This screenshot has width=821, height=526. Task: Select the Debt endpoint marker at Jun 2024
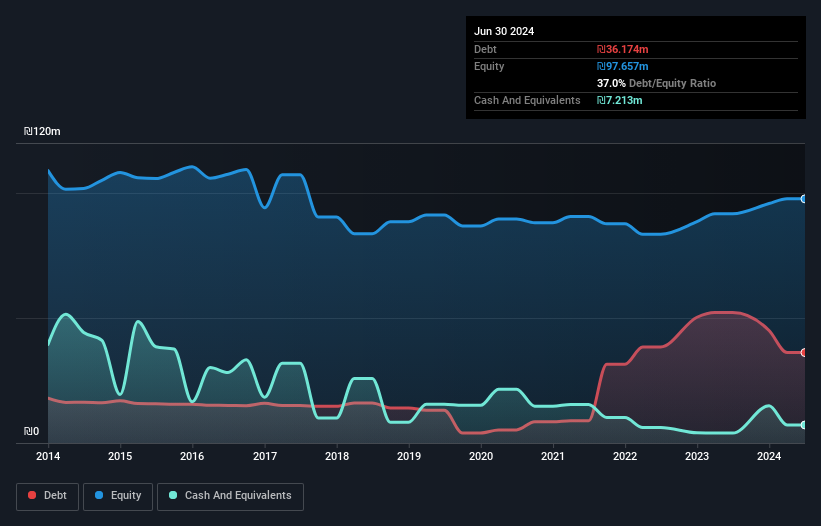804,353
